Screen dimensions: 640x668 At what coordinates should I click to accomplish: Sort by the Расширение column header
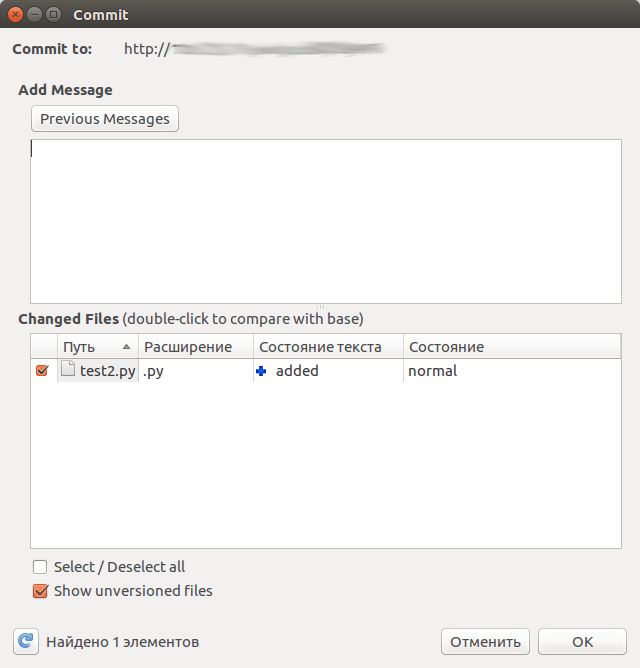click(196, 346)
